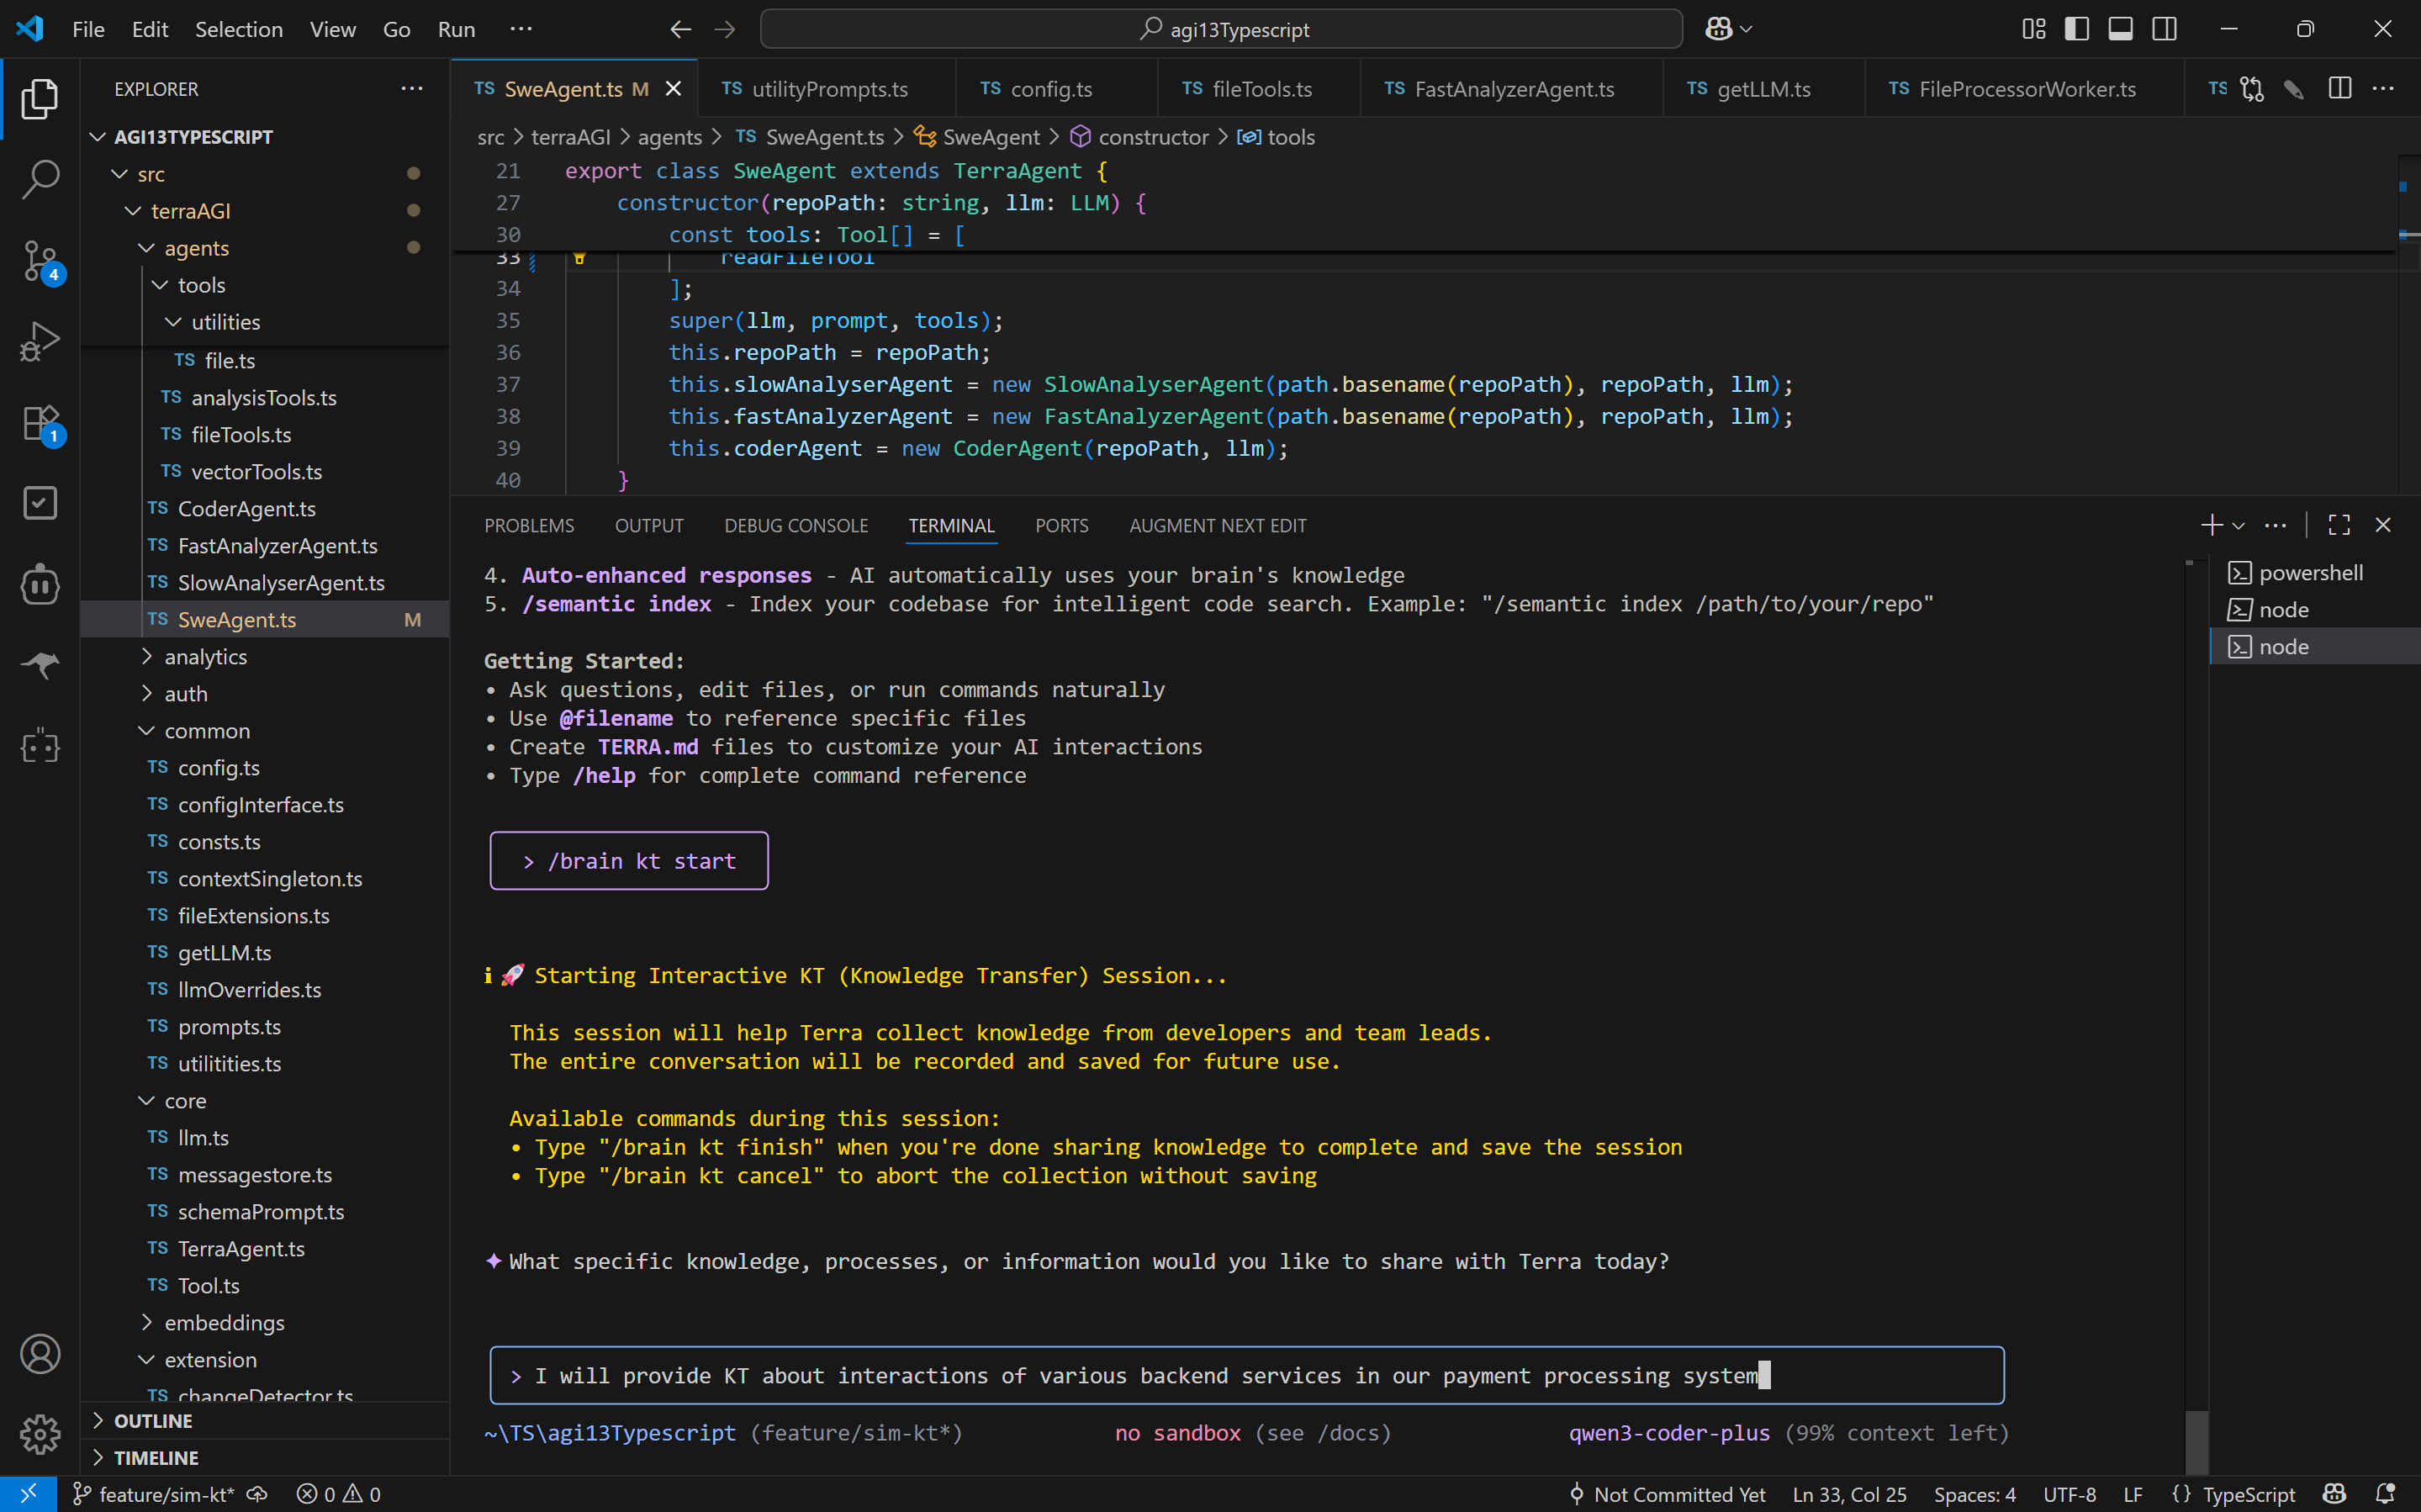
Task: Maximize the terminal panel size
Action: tap(2339, 525)
